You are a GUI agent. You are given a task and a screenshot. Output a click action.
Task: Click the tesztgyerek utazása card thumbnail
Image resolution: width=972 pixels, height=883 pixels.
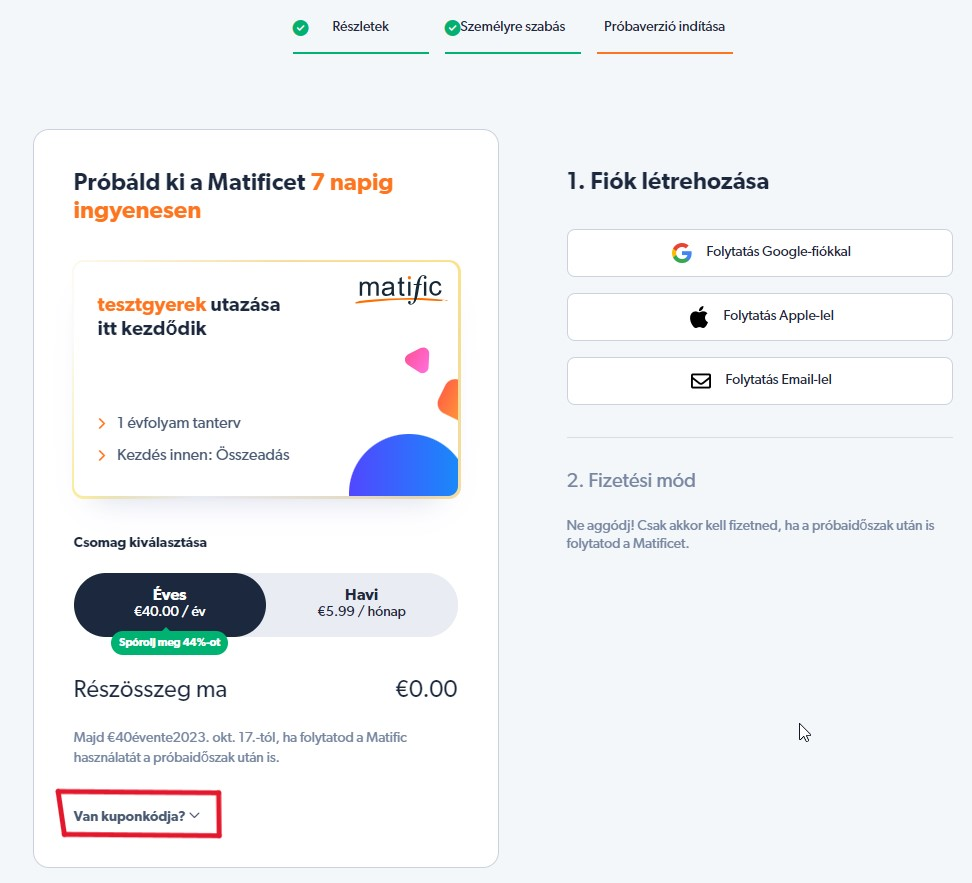(x=267, y=379)
